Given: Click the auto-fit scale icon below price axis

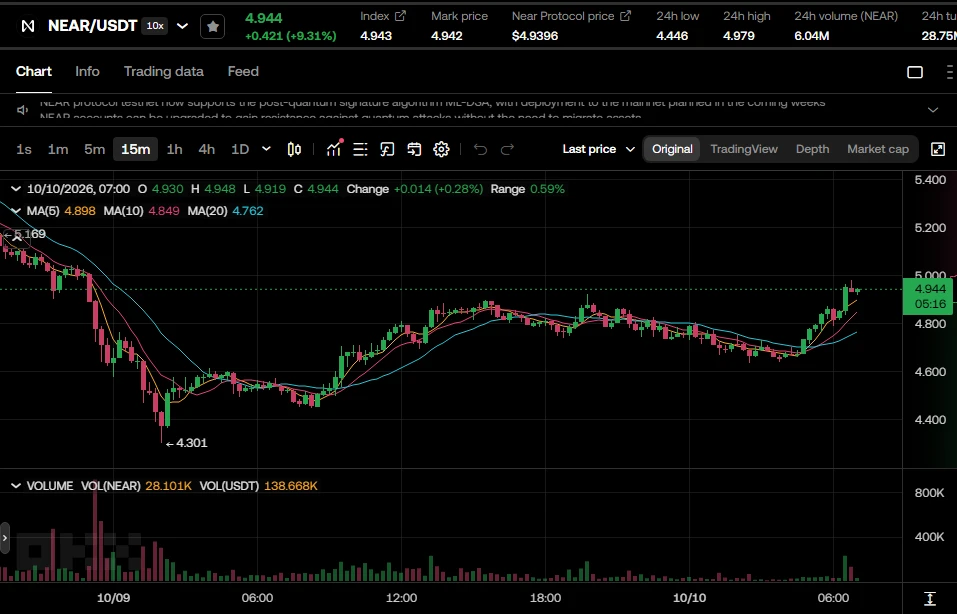Looking at the screenshot, I should tap(930, 598).
